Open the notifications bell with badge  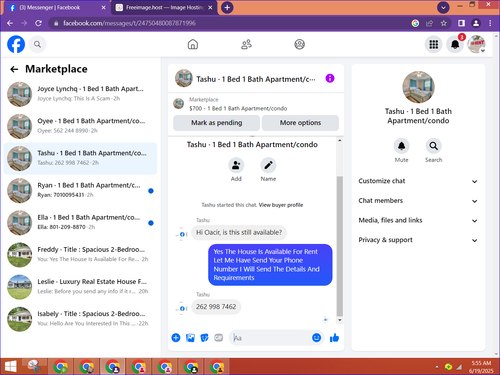[x=455, y=44]
